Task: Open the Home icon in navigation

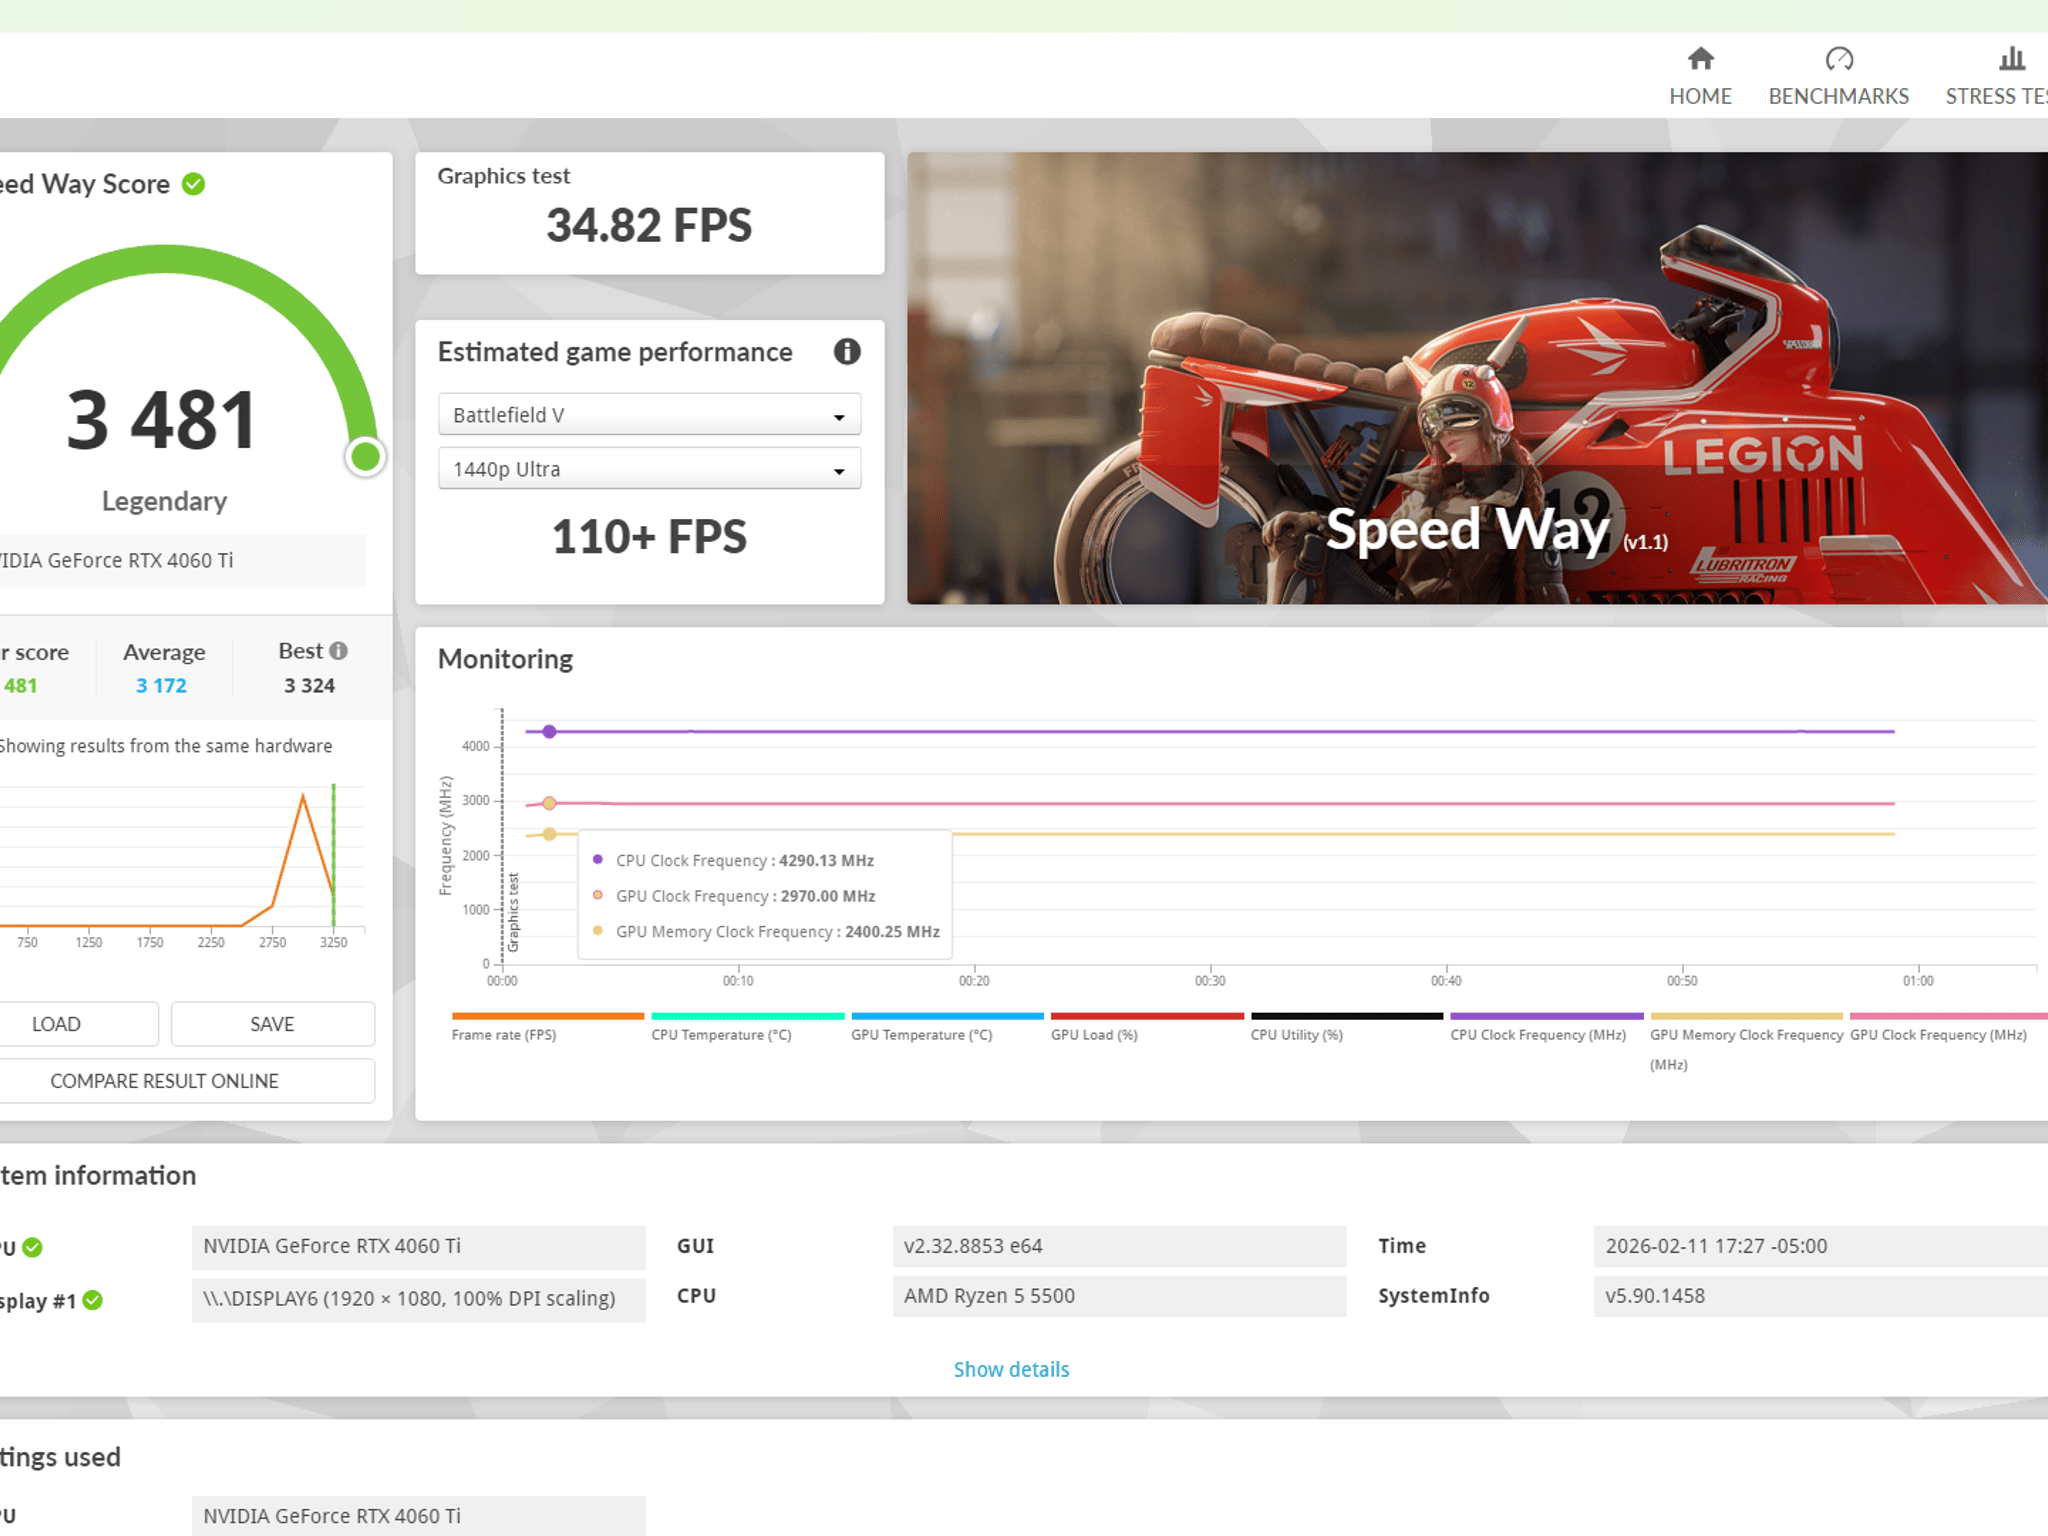Action: click(1700, 59)
